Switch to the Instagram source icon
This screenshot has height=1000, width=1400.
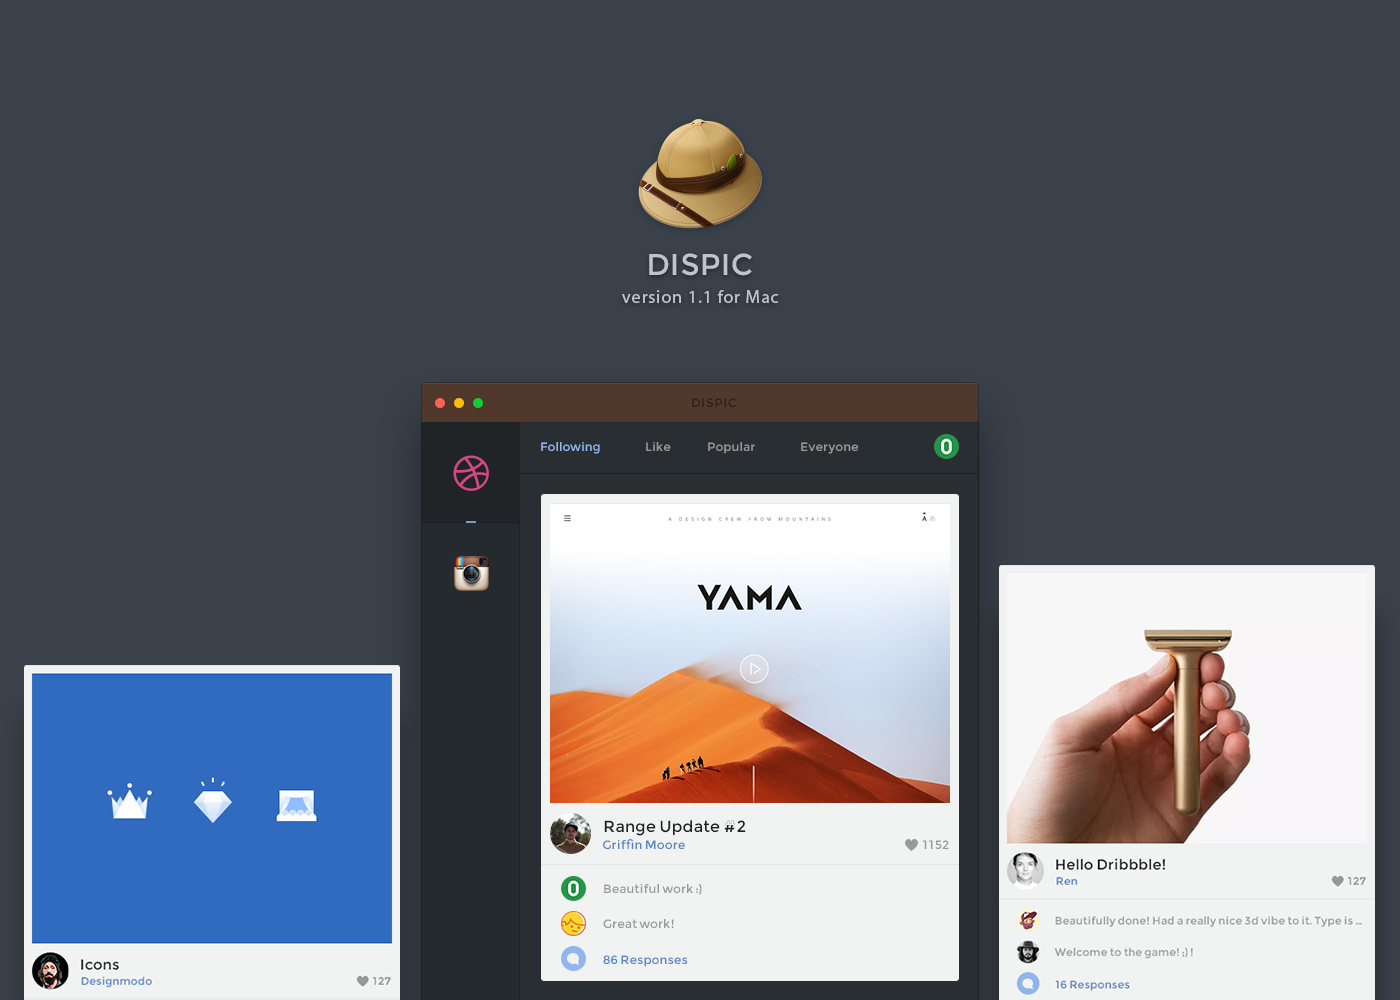click(471, 573)
